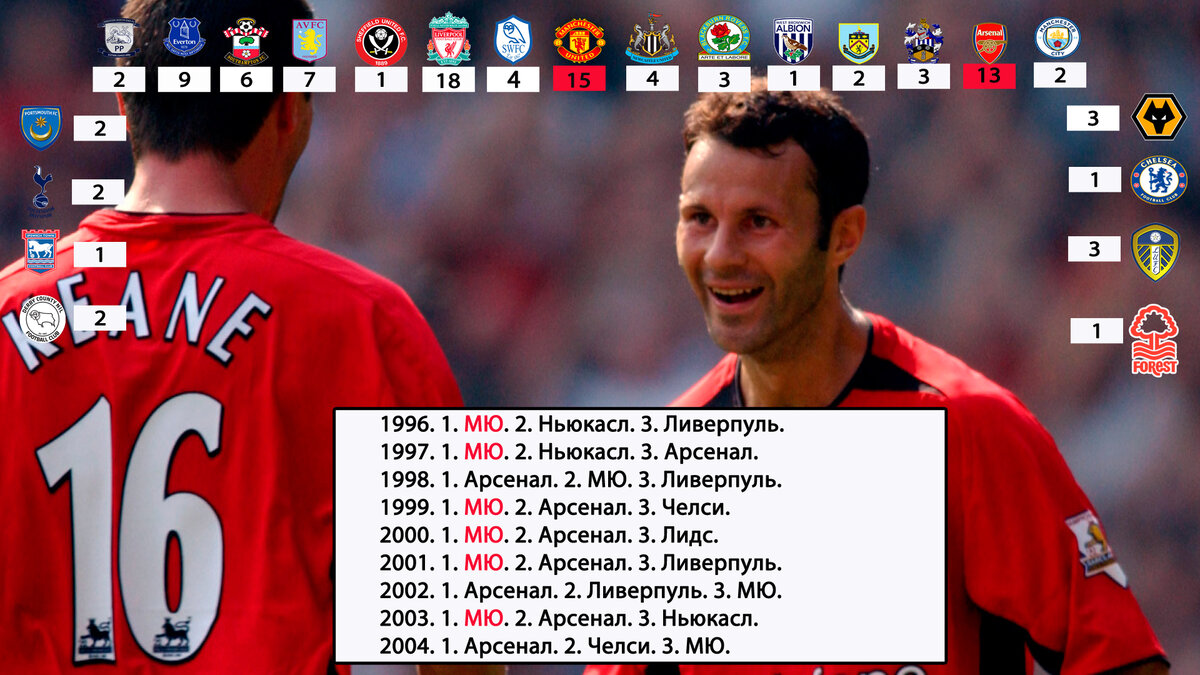This screenshot has width=1200, height=675.
Task: Select the Ipswich Town crest
Action: [41, 251]
